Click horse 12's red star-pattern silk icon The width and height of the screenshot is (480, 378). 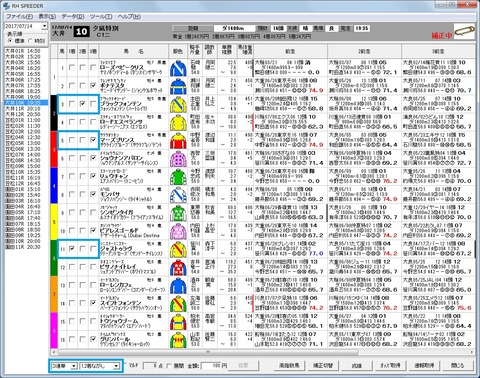click(178, 267)
